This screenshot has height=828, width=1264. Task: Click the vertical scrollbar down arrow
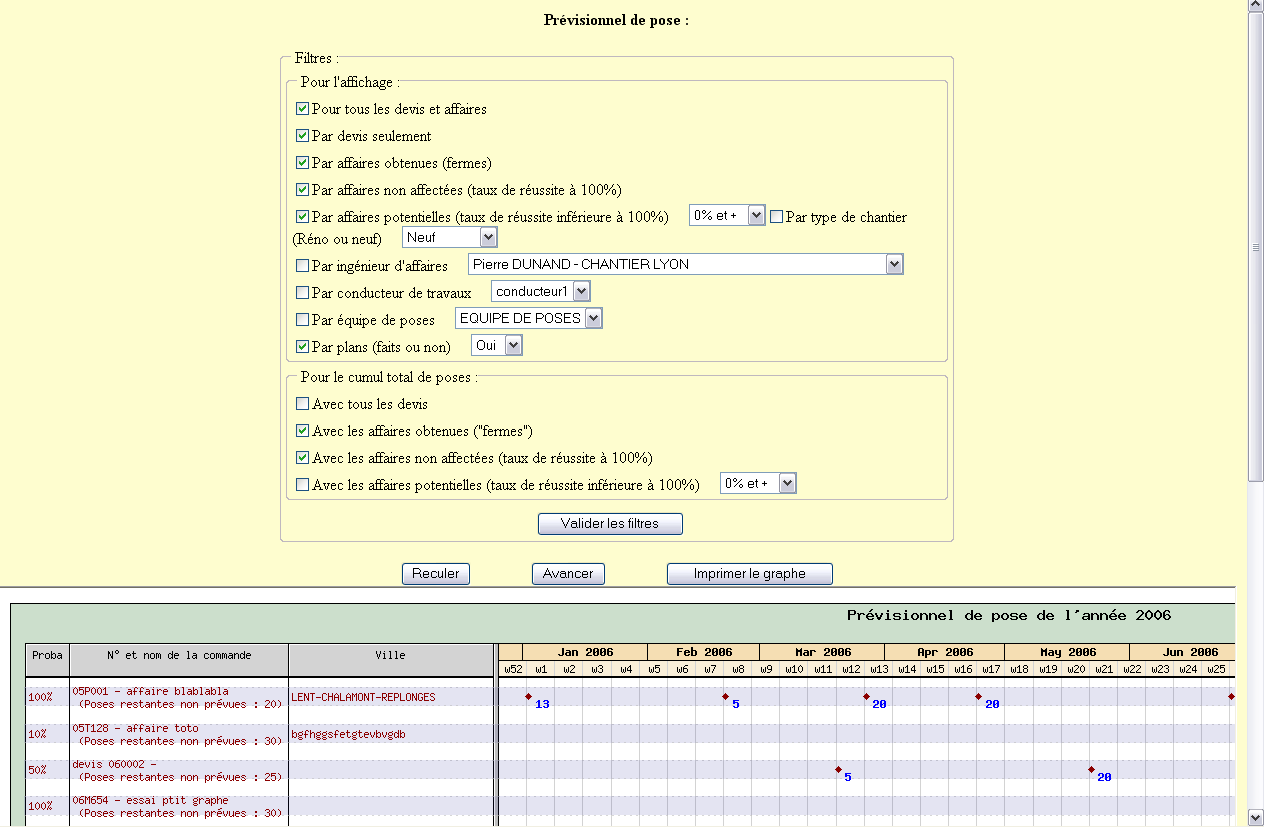click(1256, 817)
